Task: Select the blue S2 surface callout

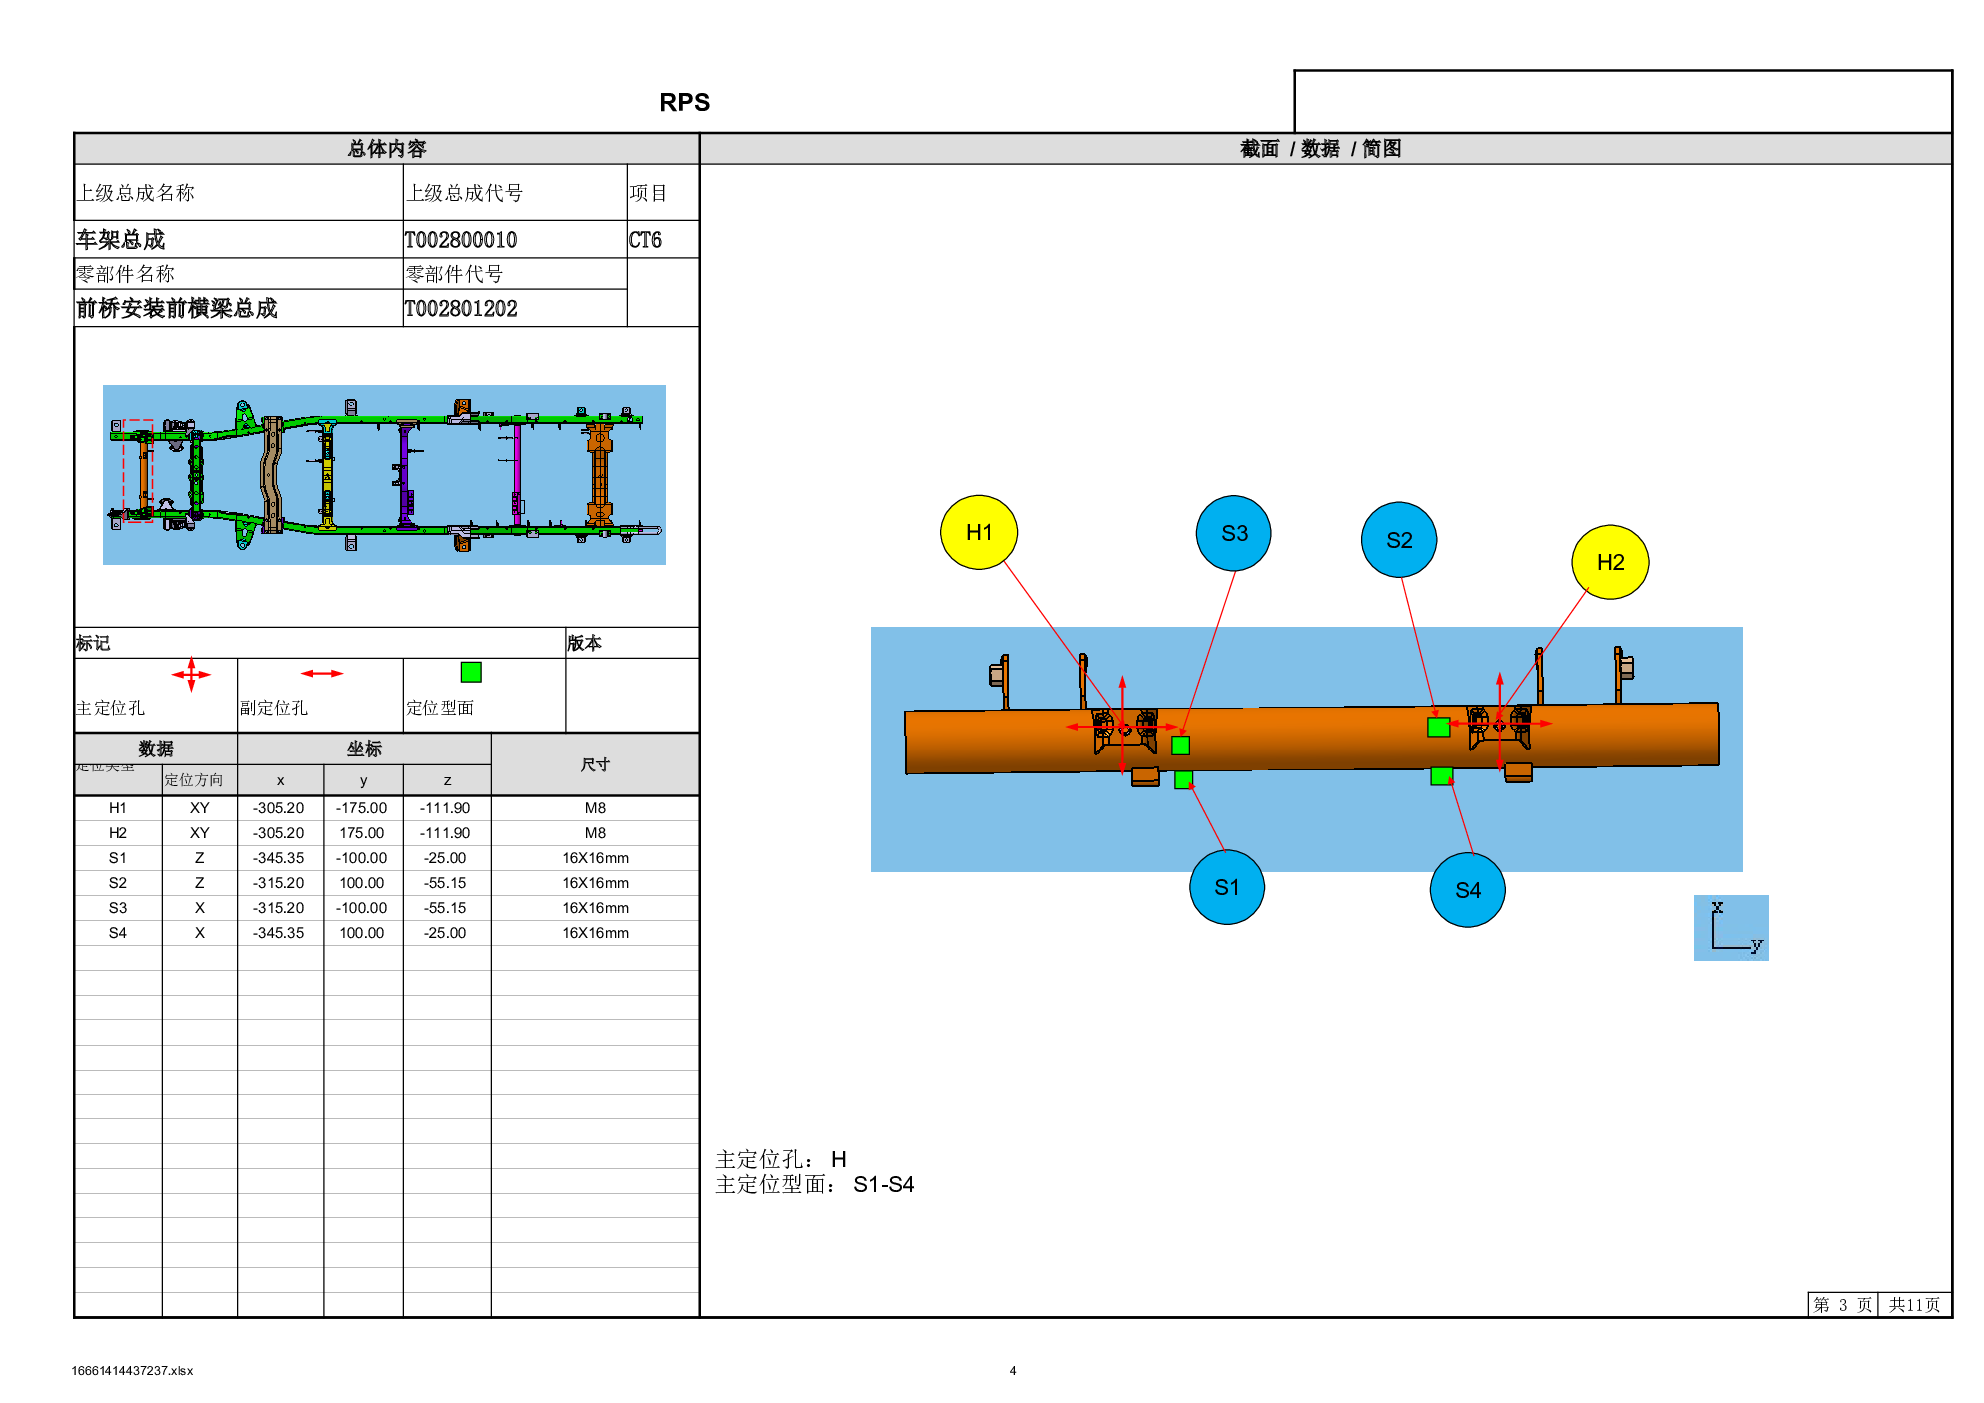Action: (1398, 540)
